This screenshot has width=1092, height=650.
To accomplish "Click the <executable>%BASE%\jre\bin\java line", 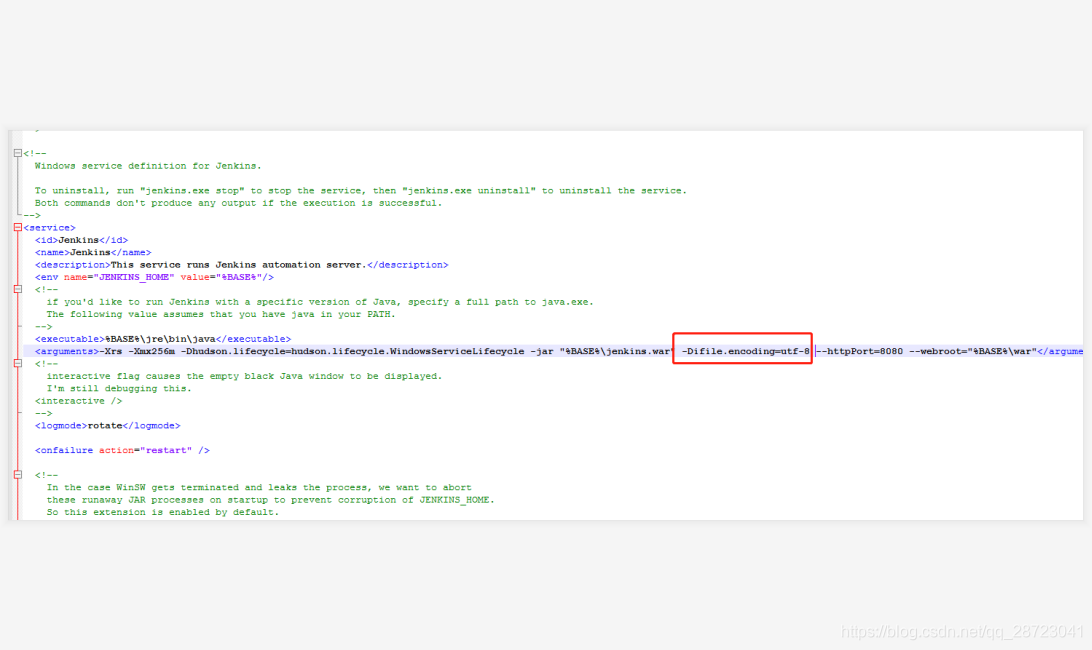I will coord(163,339).
